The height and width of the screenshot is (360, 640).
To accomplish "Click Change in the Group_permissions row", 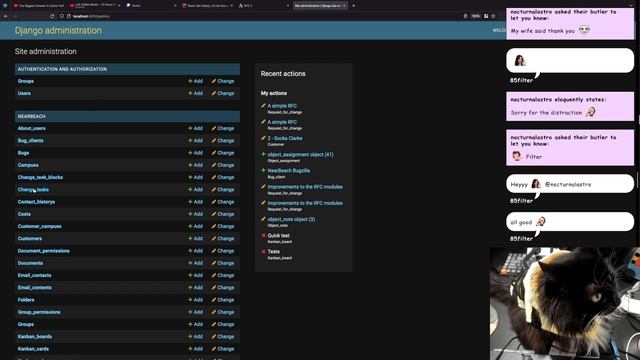I will pyautogui.click(x=223, y=312).
